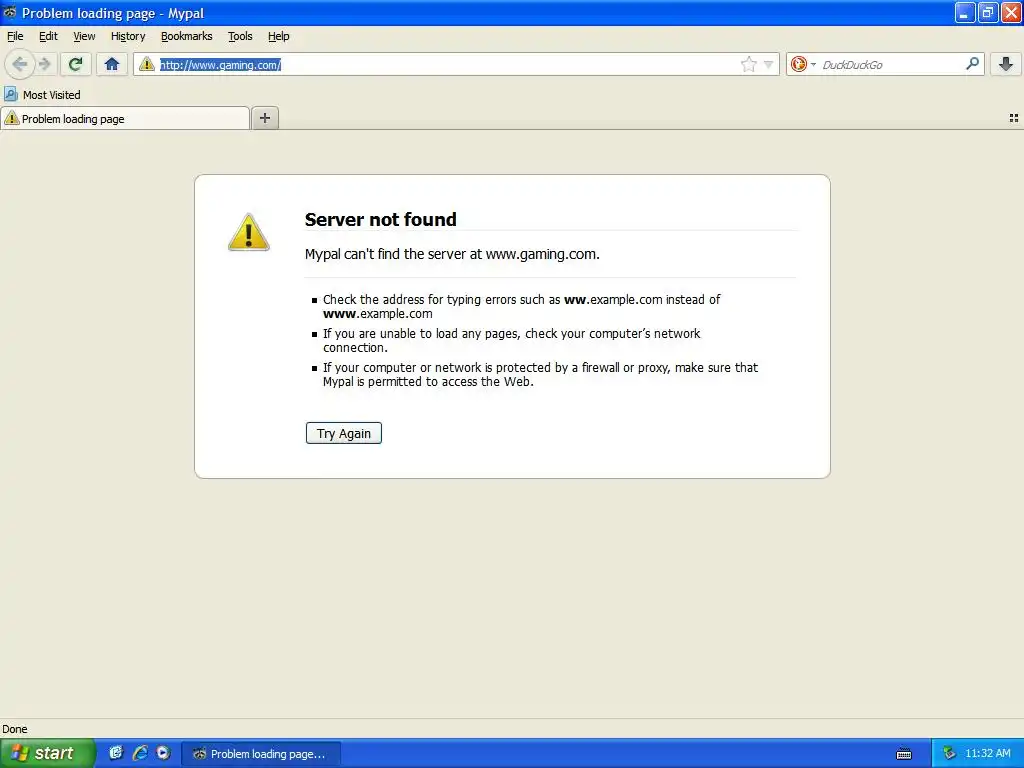1024x768 pixels.
Task: Click the large yellow warning triangle on error page
Action: point(249,232)
